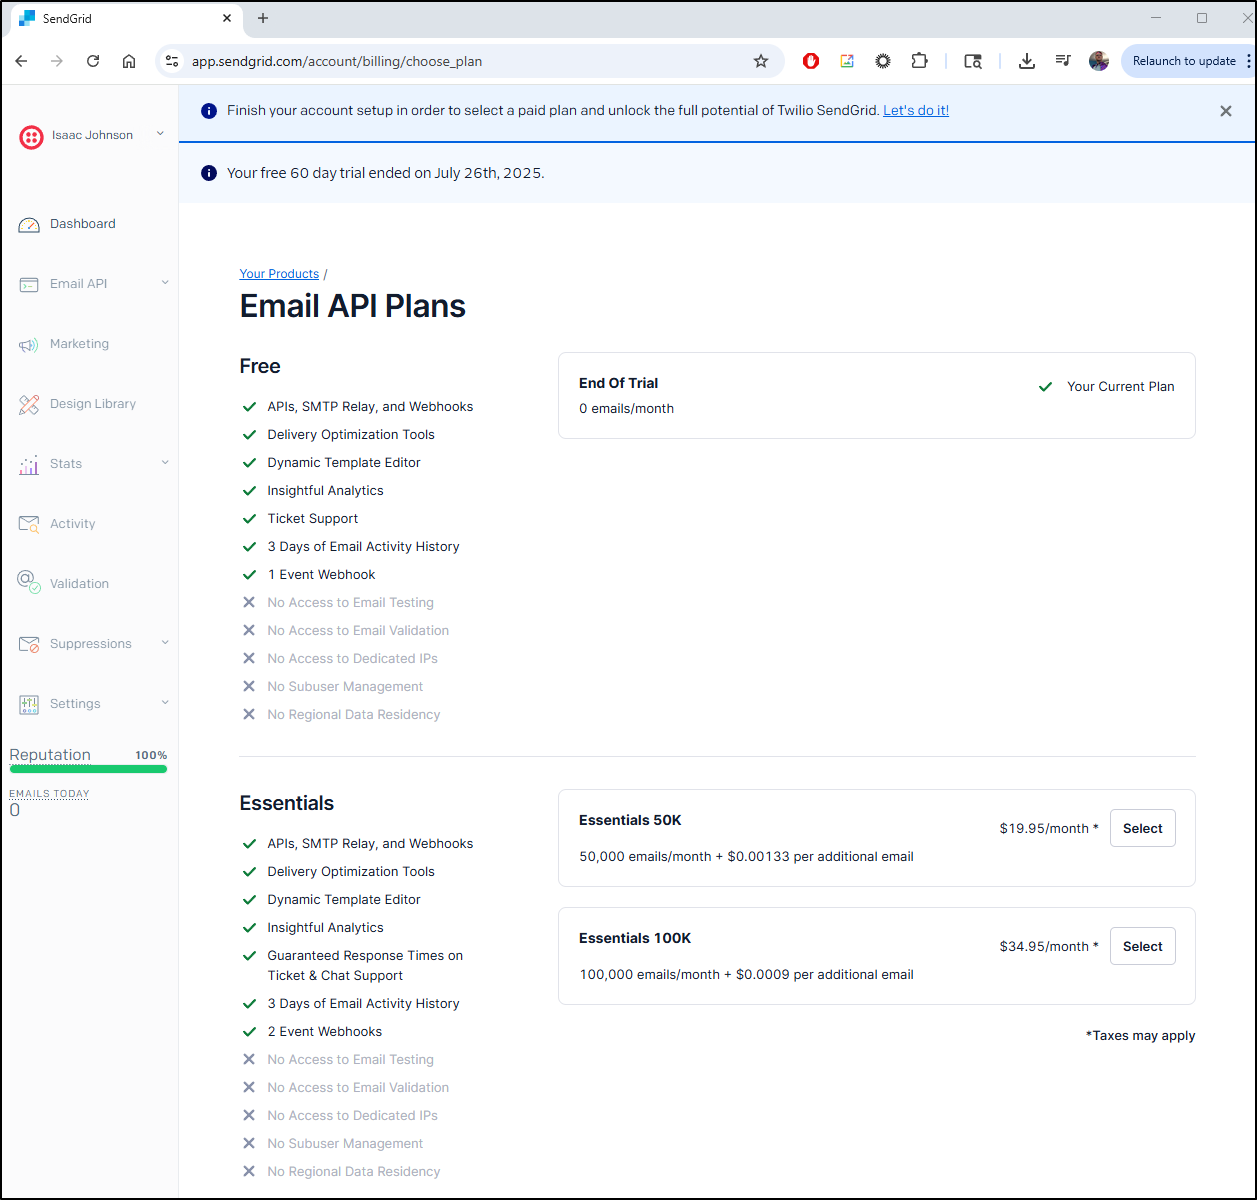Click the red ad-blocker extension icon

coord(811,61)
